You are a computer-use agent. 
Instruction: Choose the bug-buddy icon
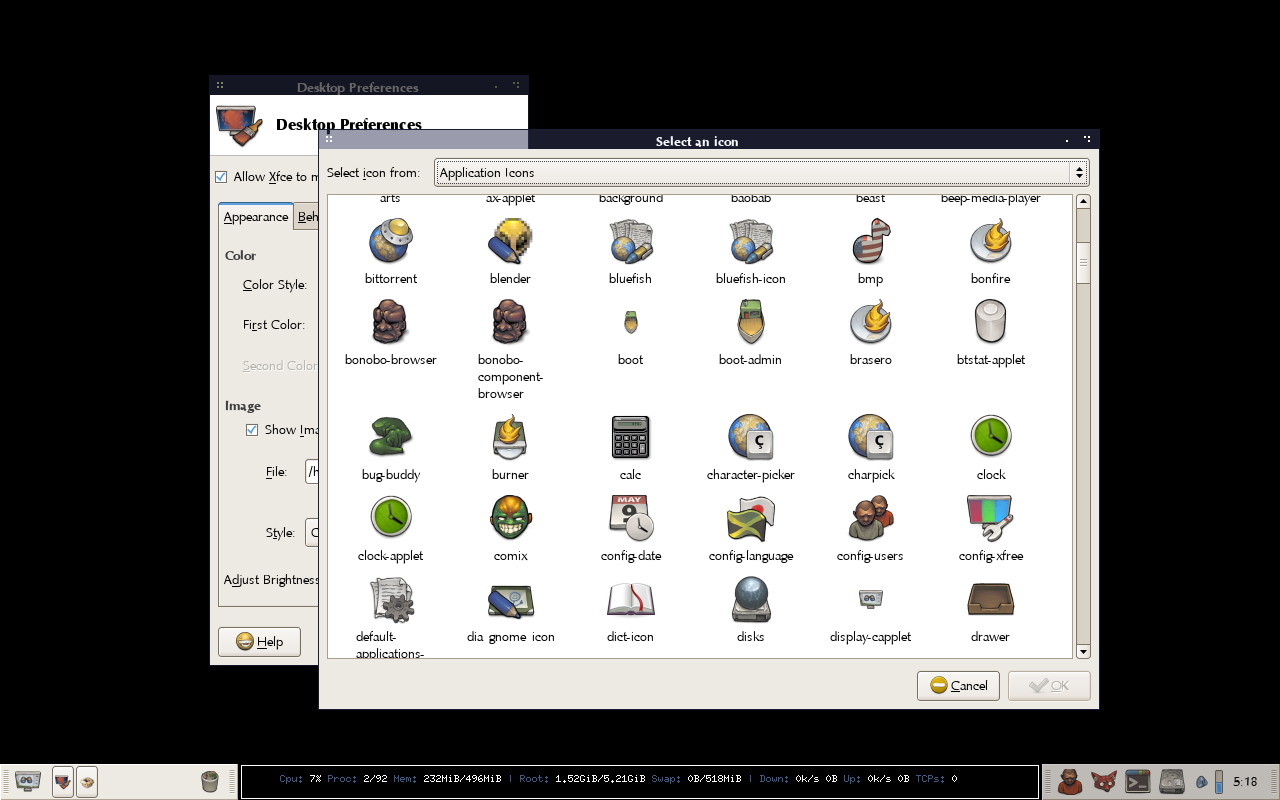click(390, 438)
